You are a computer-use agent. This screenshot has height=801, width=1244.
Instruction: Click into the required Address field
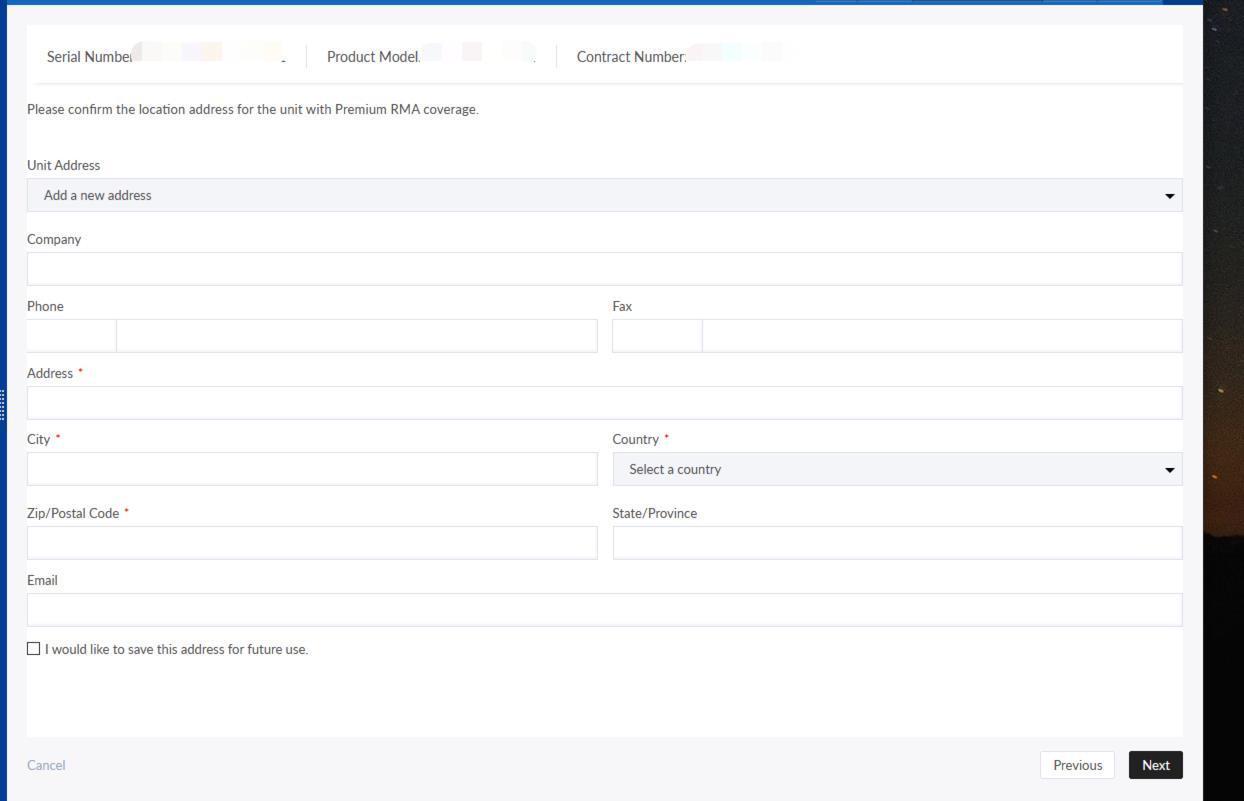point(604,403)
